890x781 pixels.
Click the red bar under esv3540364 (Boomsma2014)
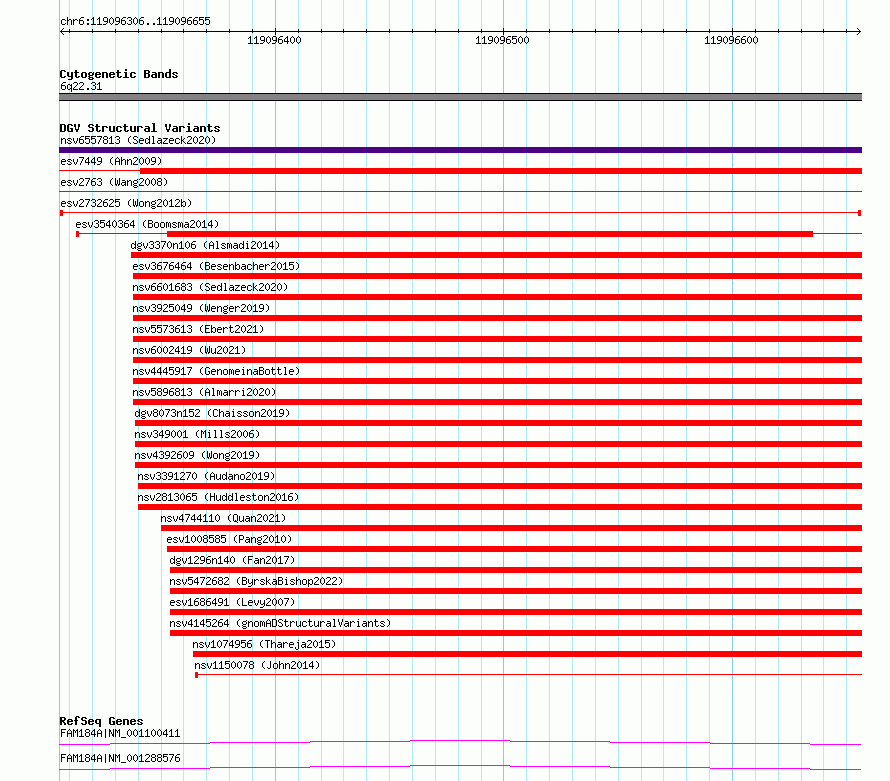coord(490,234)
